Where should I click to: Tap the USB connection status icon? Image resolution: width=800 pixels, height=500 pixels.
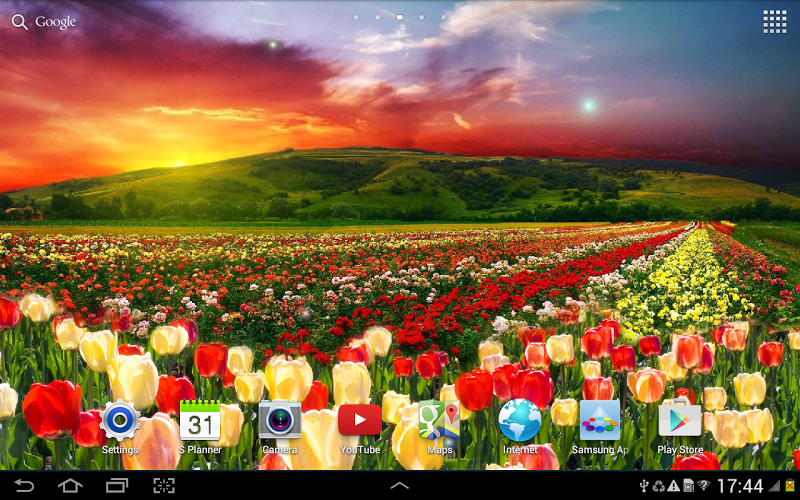point(644,486)
